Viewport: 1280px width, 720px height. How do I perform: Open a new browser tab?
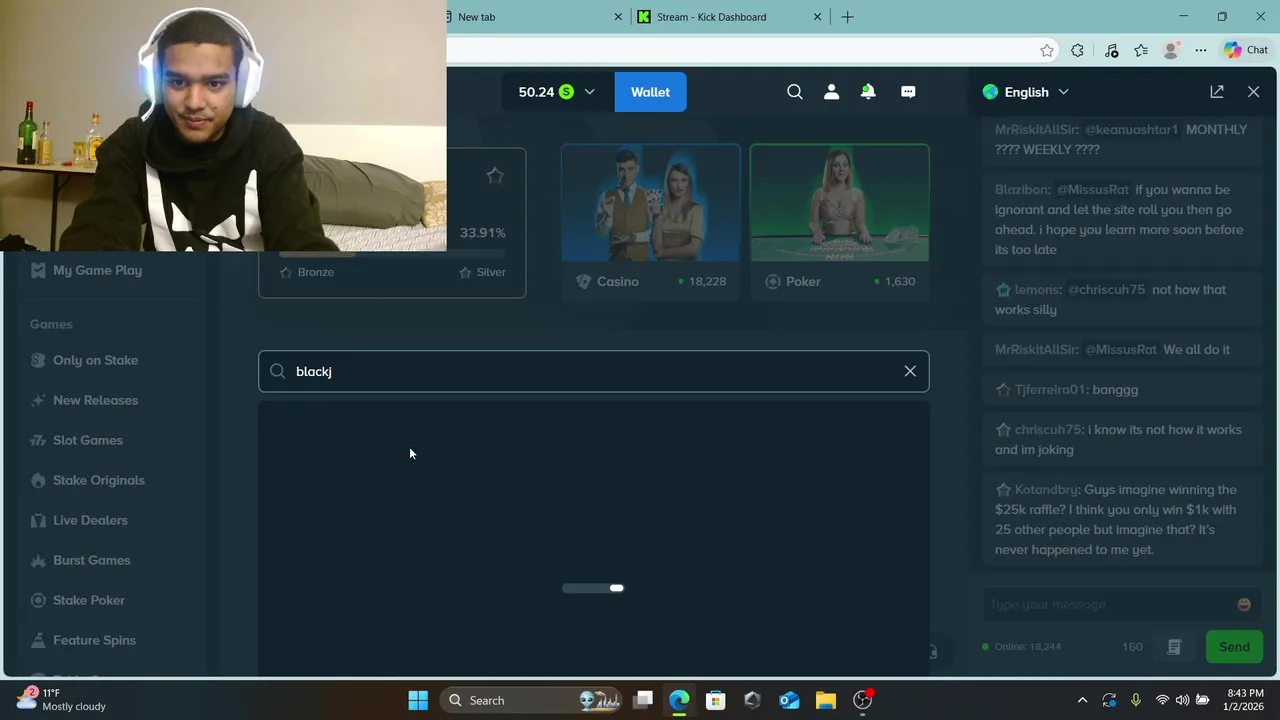coord(848,17)
